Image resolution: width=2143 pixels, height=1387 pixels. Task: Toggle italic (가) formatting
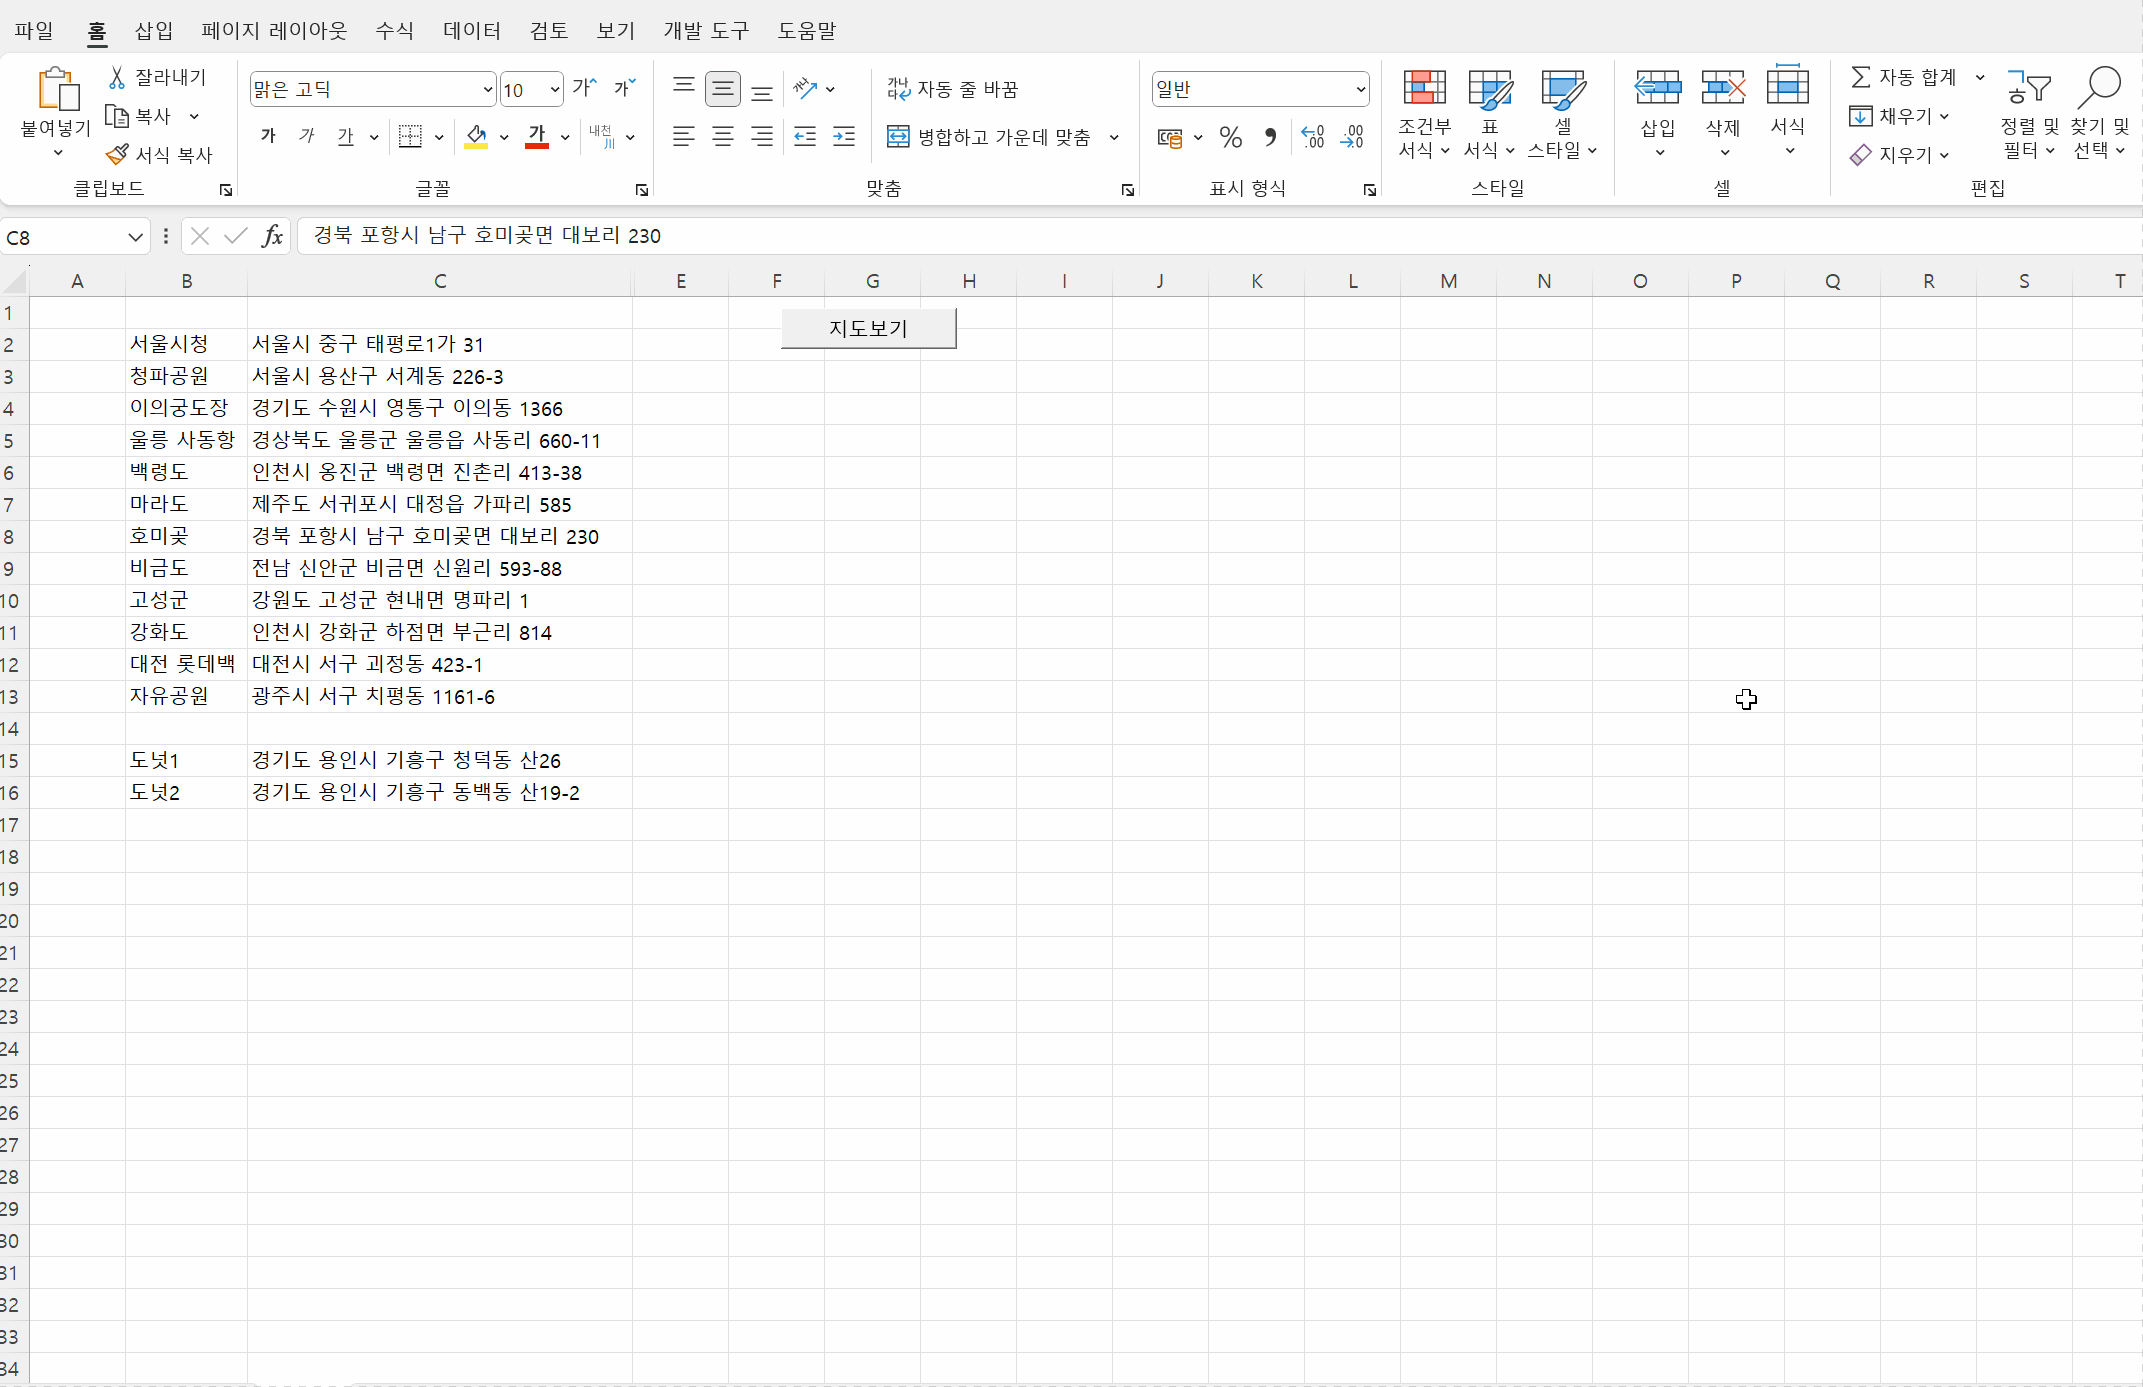(307, 137)
